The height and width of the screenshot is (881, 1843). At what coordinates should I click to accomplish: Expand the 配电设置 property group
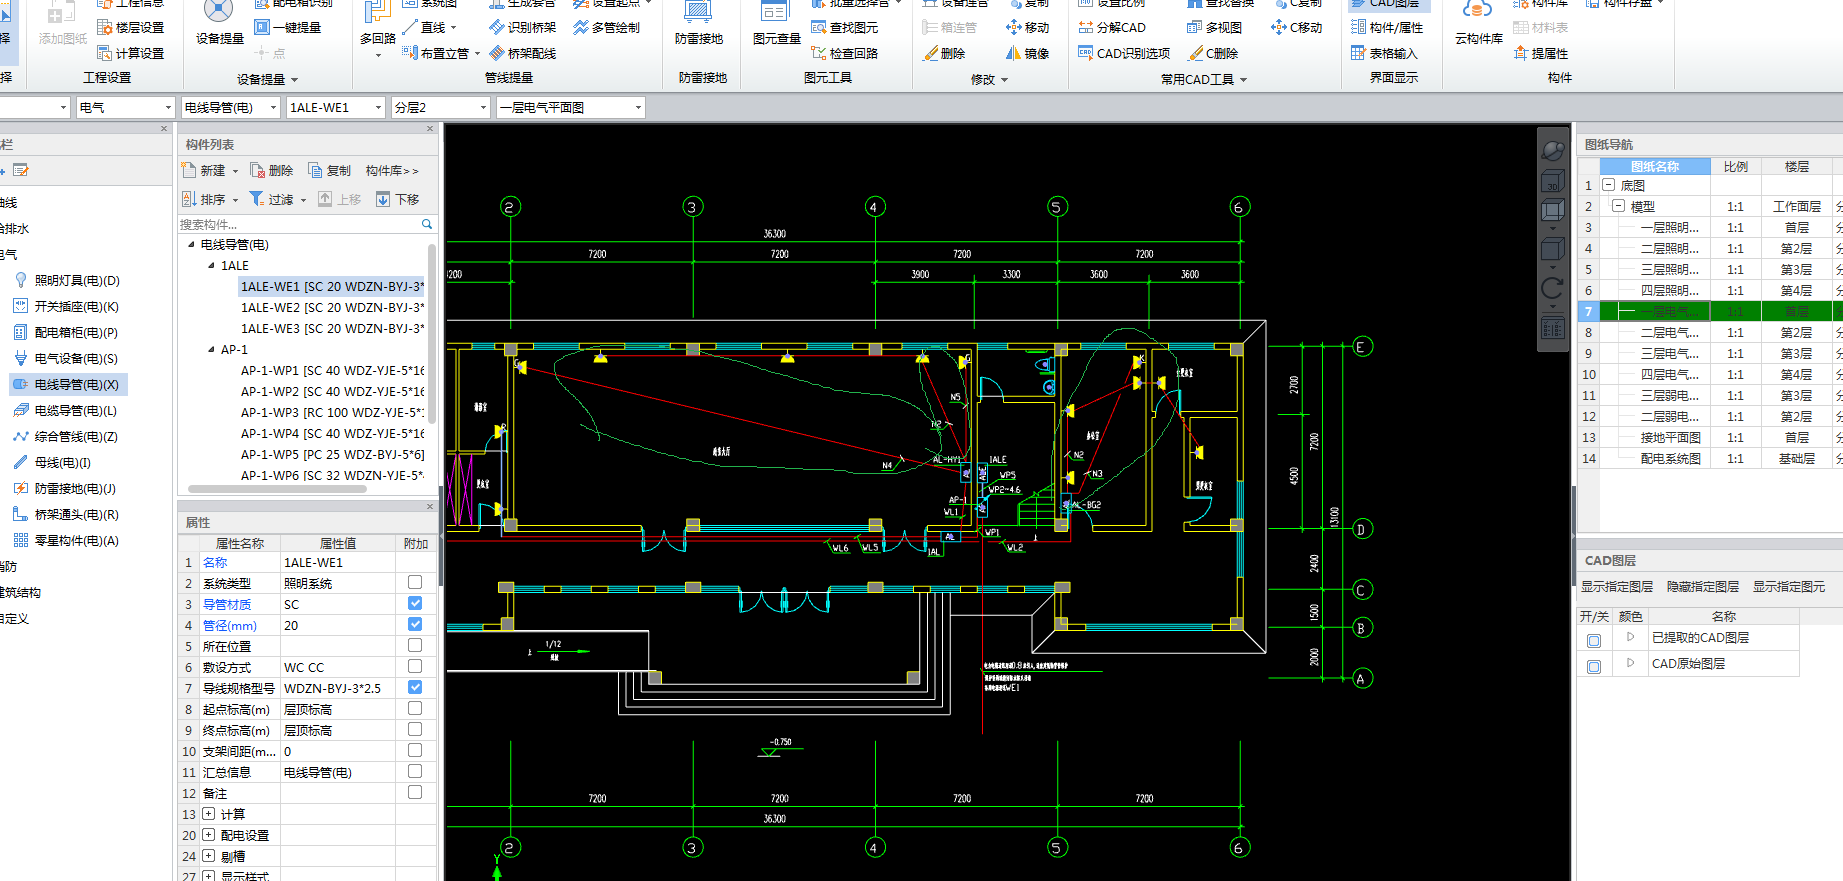coord(208,834)
